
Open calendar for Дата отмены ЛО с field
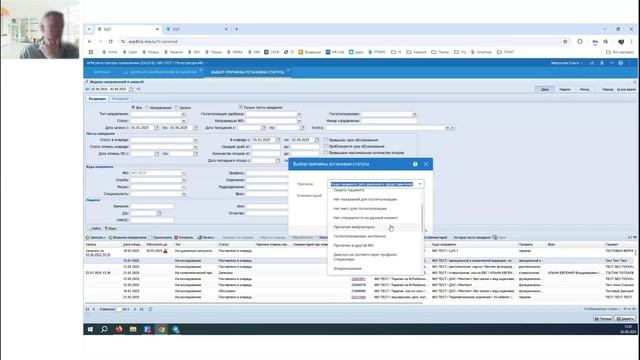pyautogui.click(x=156, y=154)
